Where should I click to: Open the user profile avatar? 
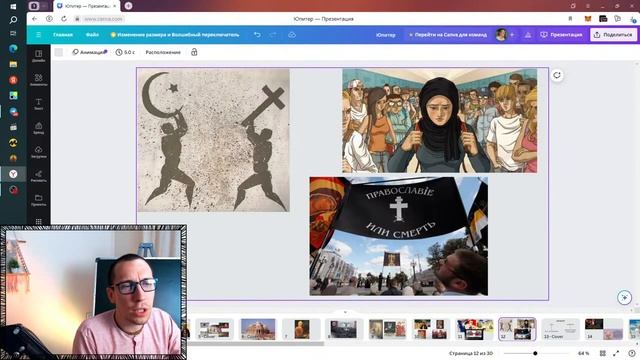pos(501,35)
